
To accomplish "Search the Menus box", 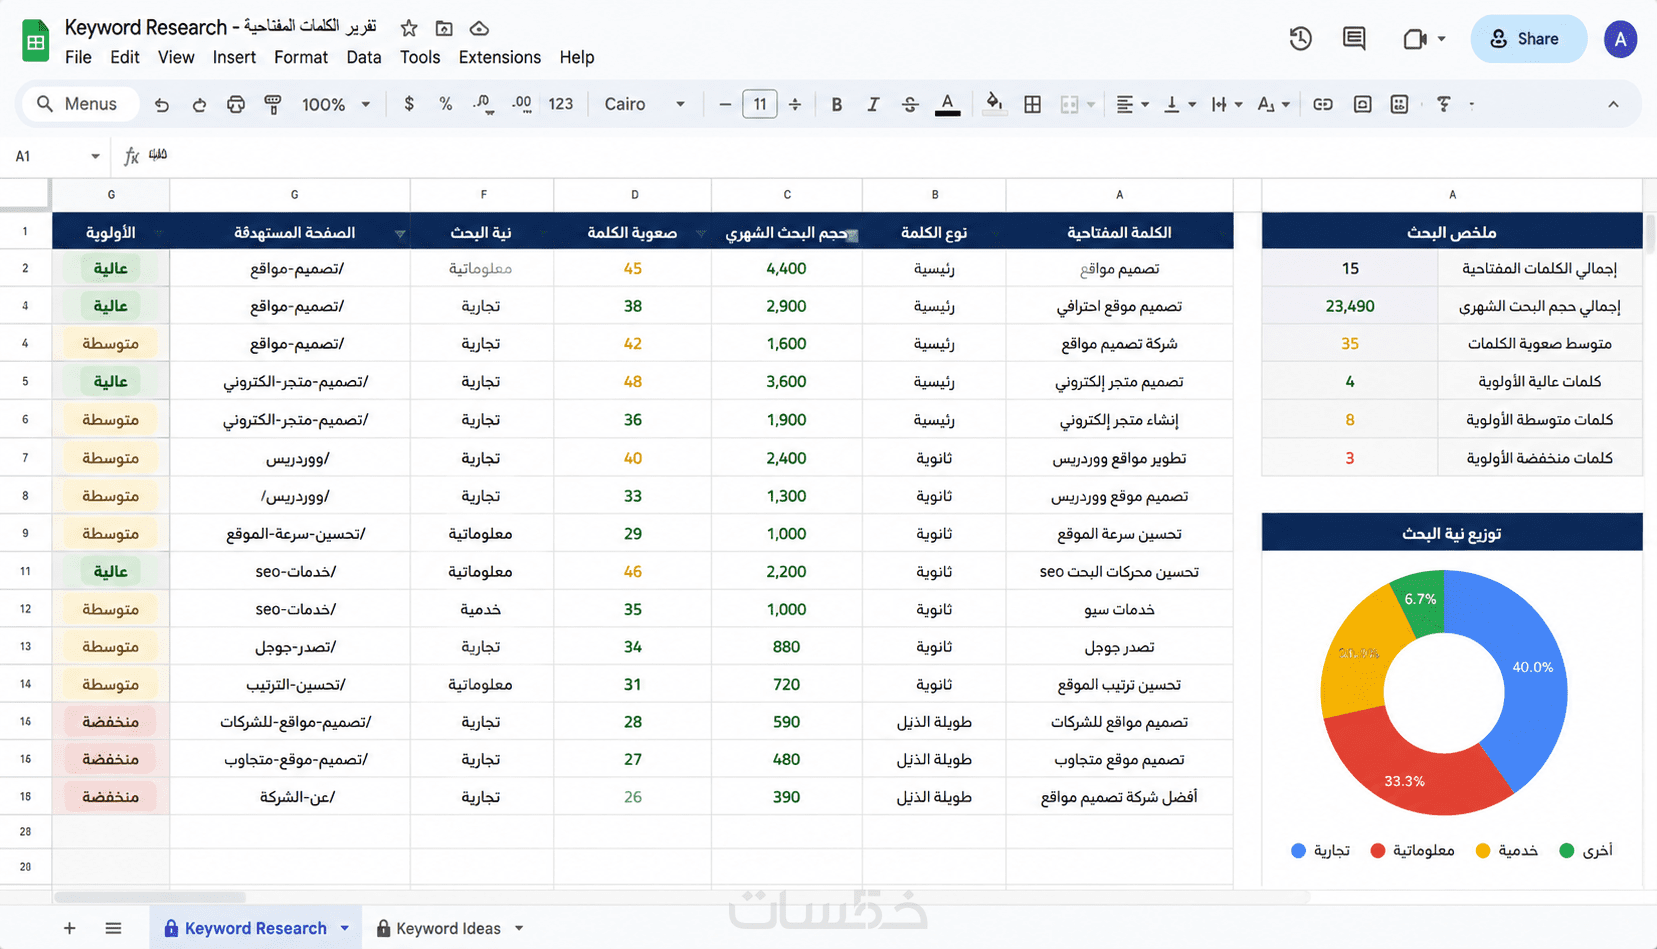I will (80, 104).
